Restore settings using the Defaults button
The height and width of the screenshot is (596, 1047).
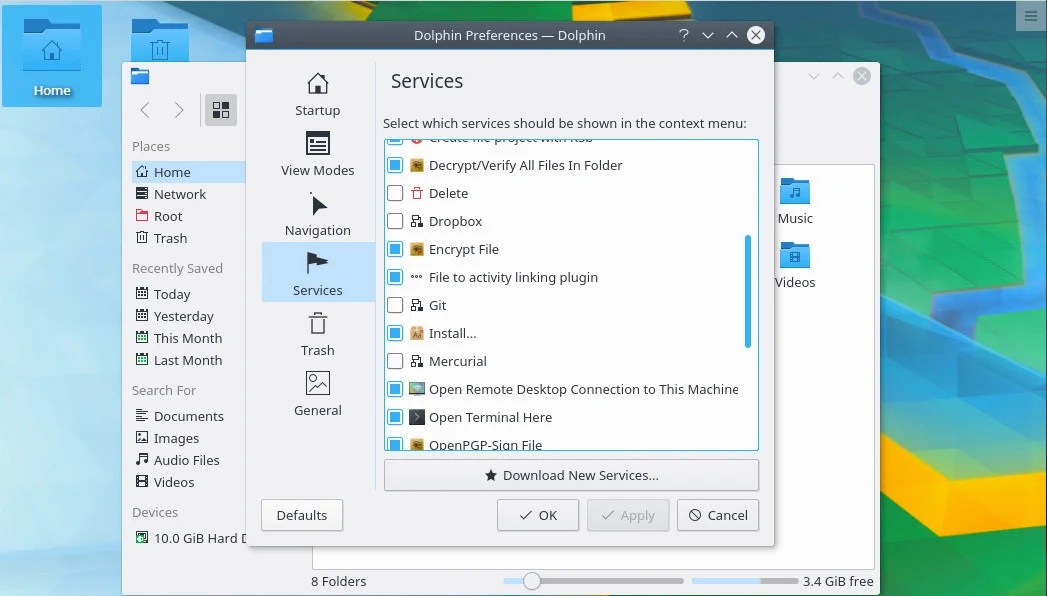pyautogui.click(x=301, y=515)
